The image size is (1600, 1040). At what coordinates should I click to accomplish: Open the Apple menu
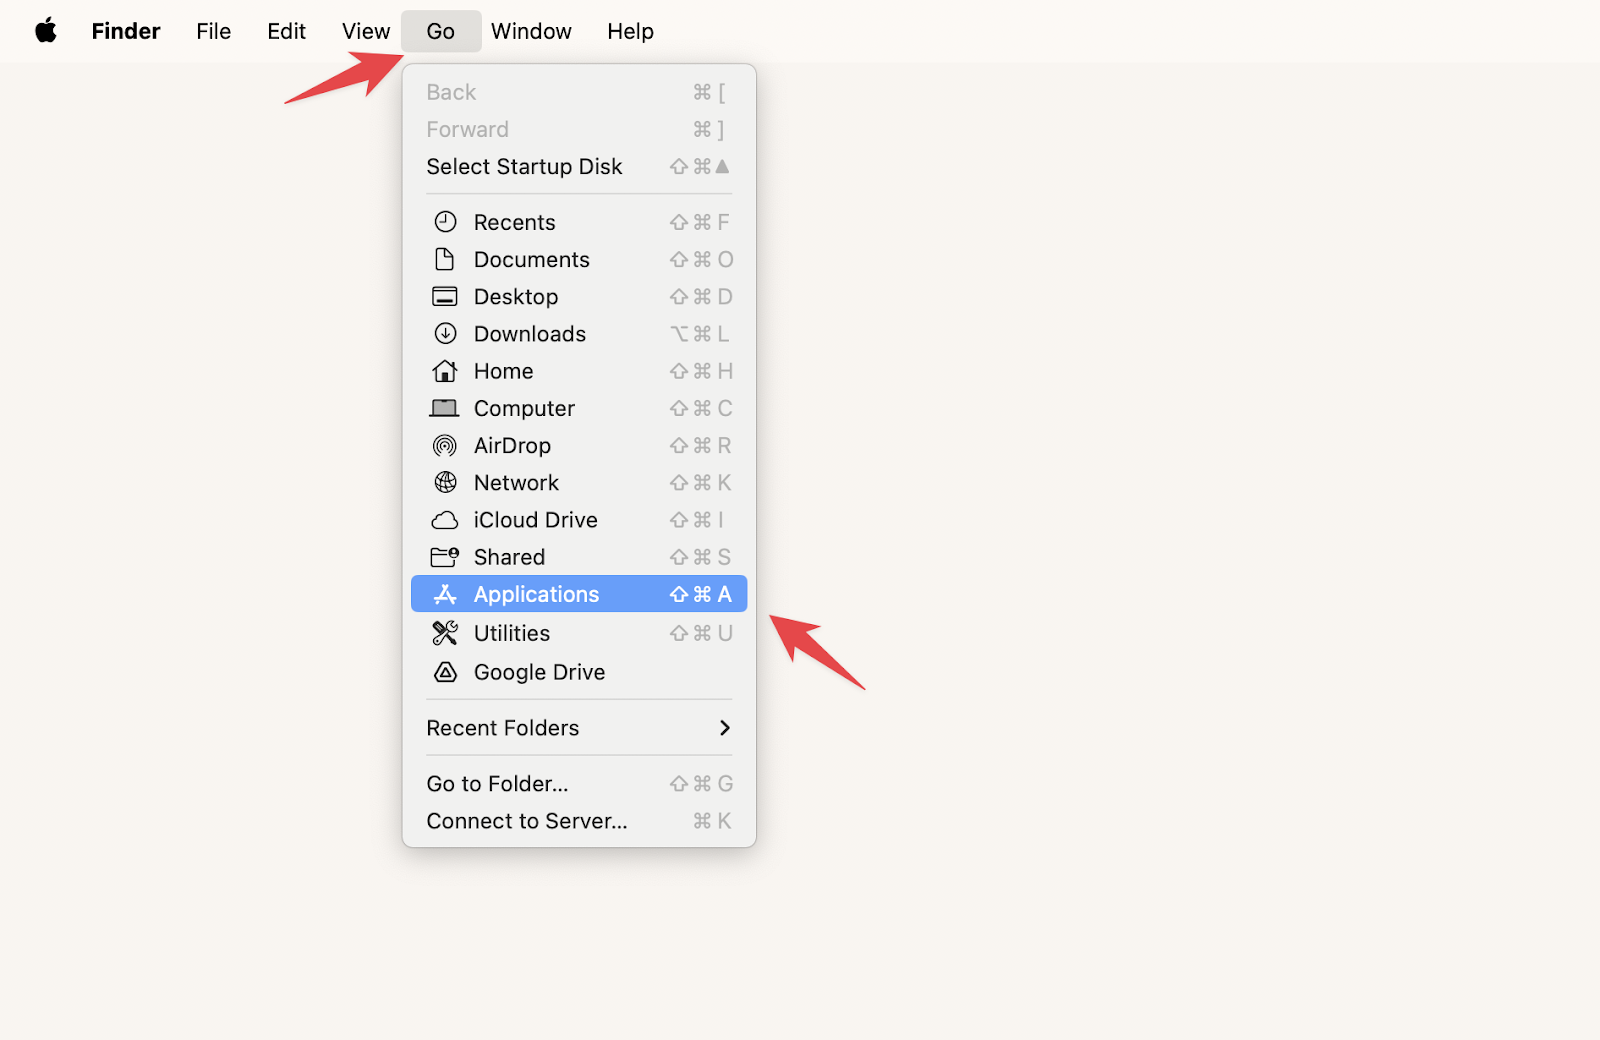tap(43, 31)
